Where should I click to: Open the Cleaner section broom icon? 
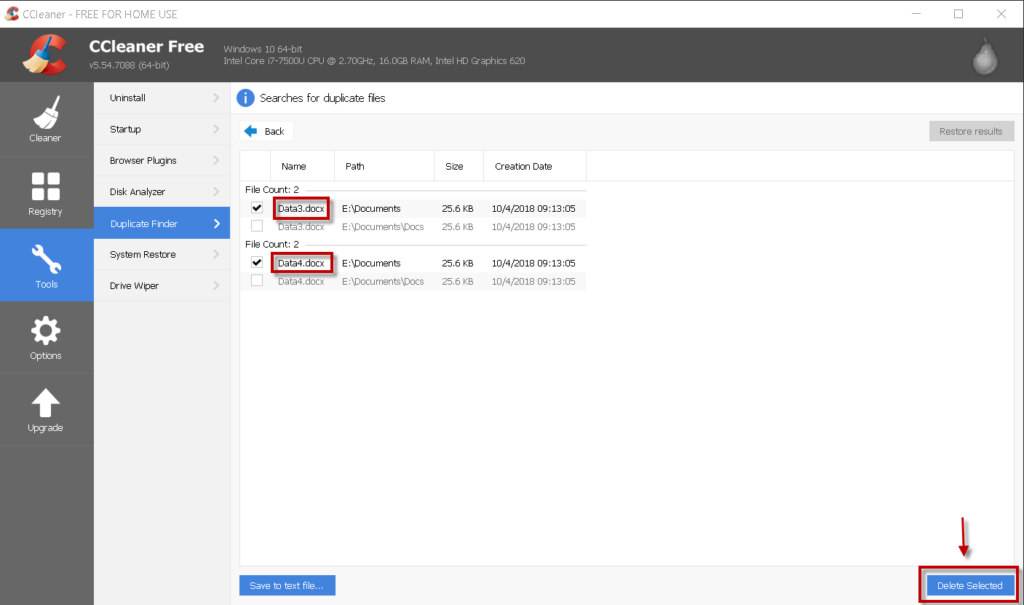coord(46,112)
